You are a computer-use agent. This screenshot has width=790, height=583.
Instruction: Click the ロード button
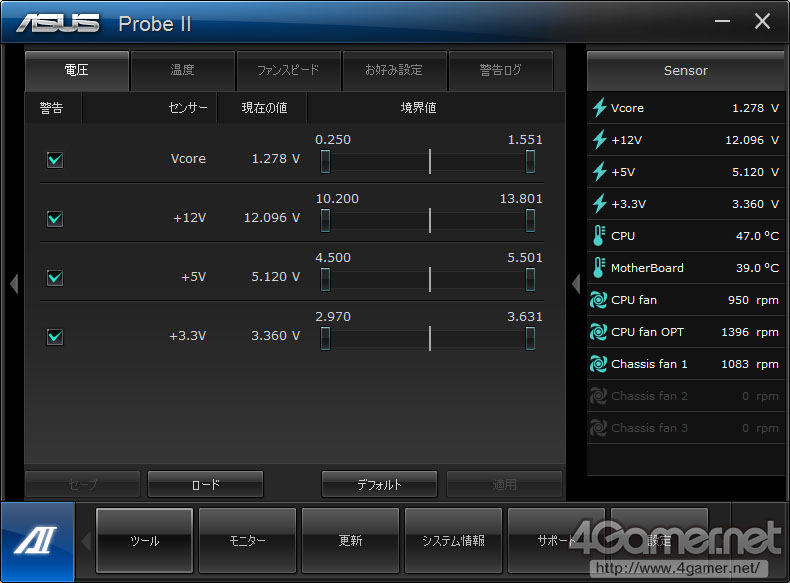(x=206, y=484)
